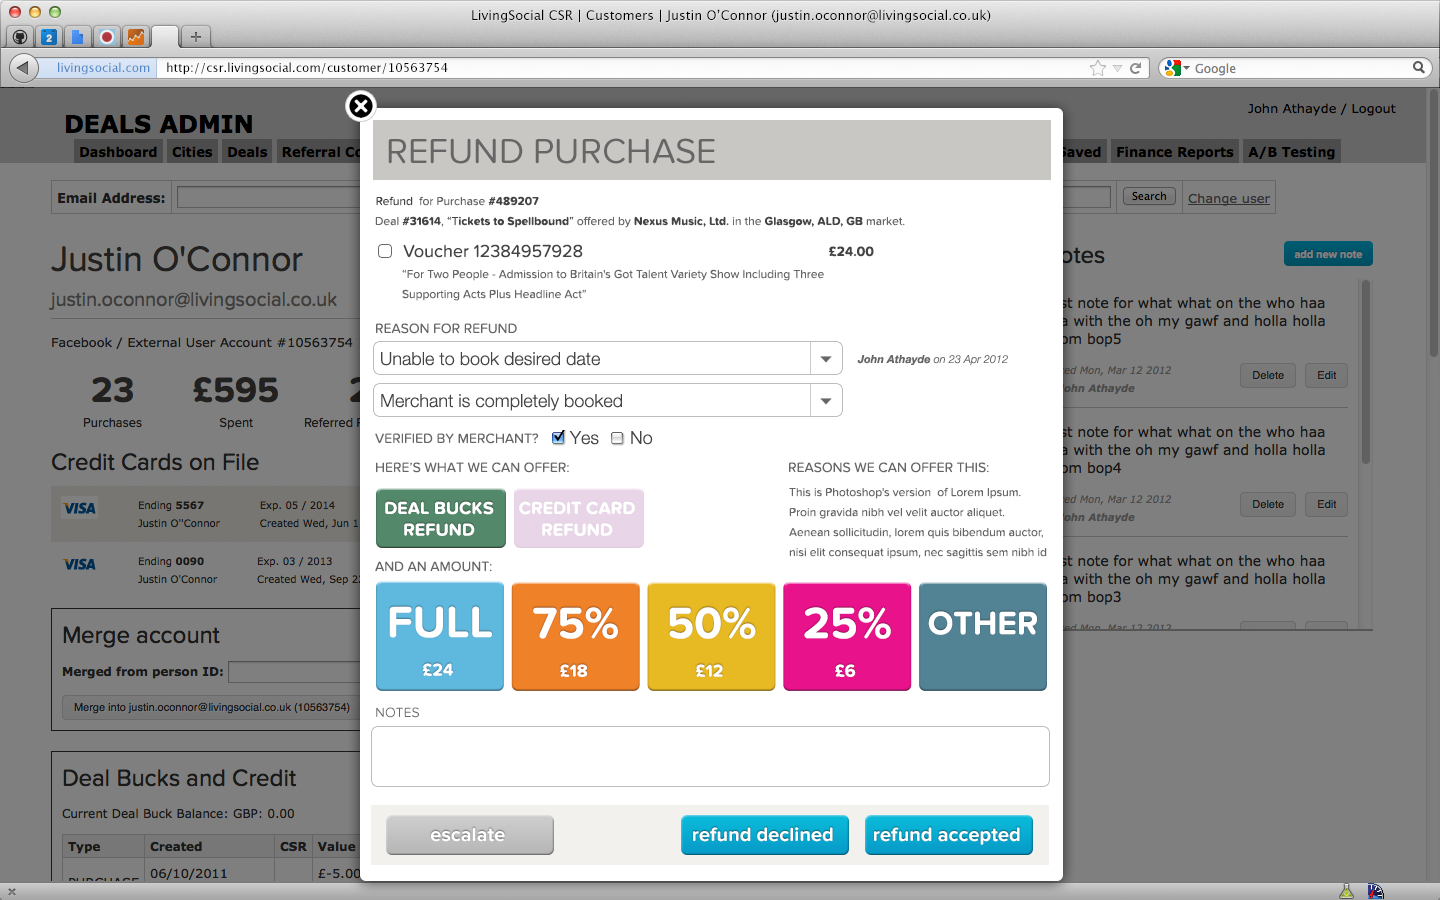Open a new browser tab
Screen dimensions: 1440x900
click(196, 37)
